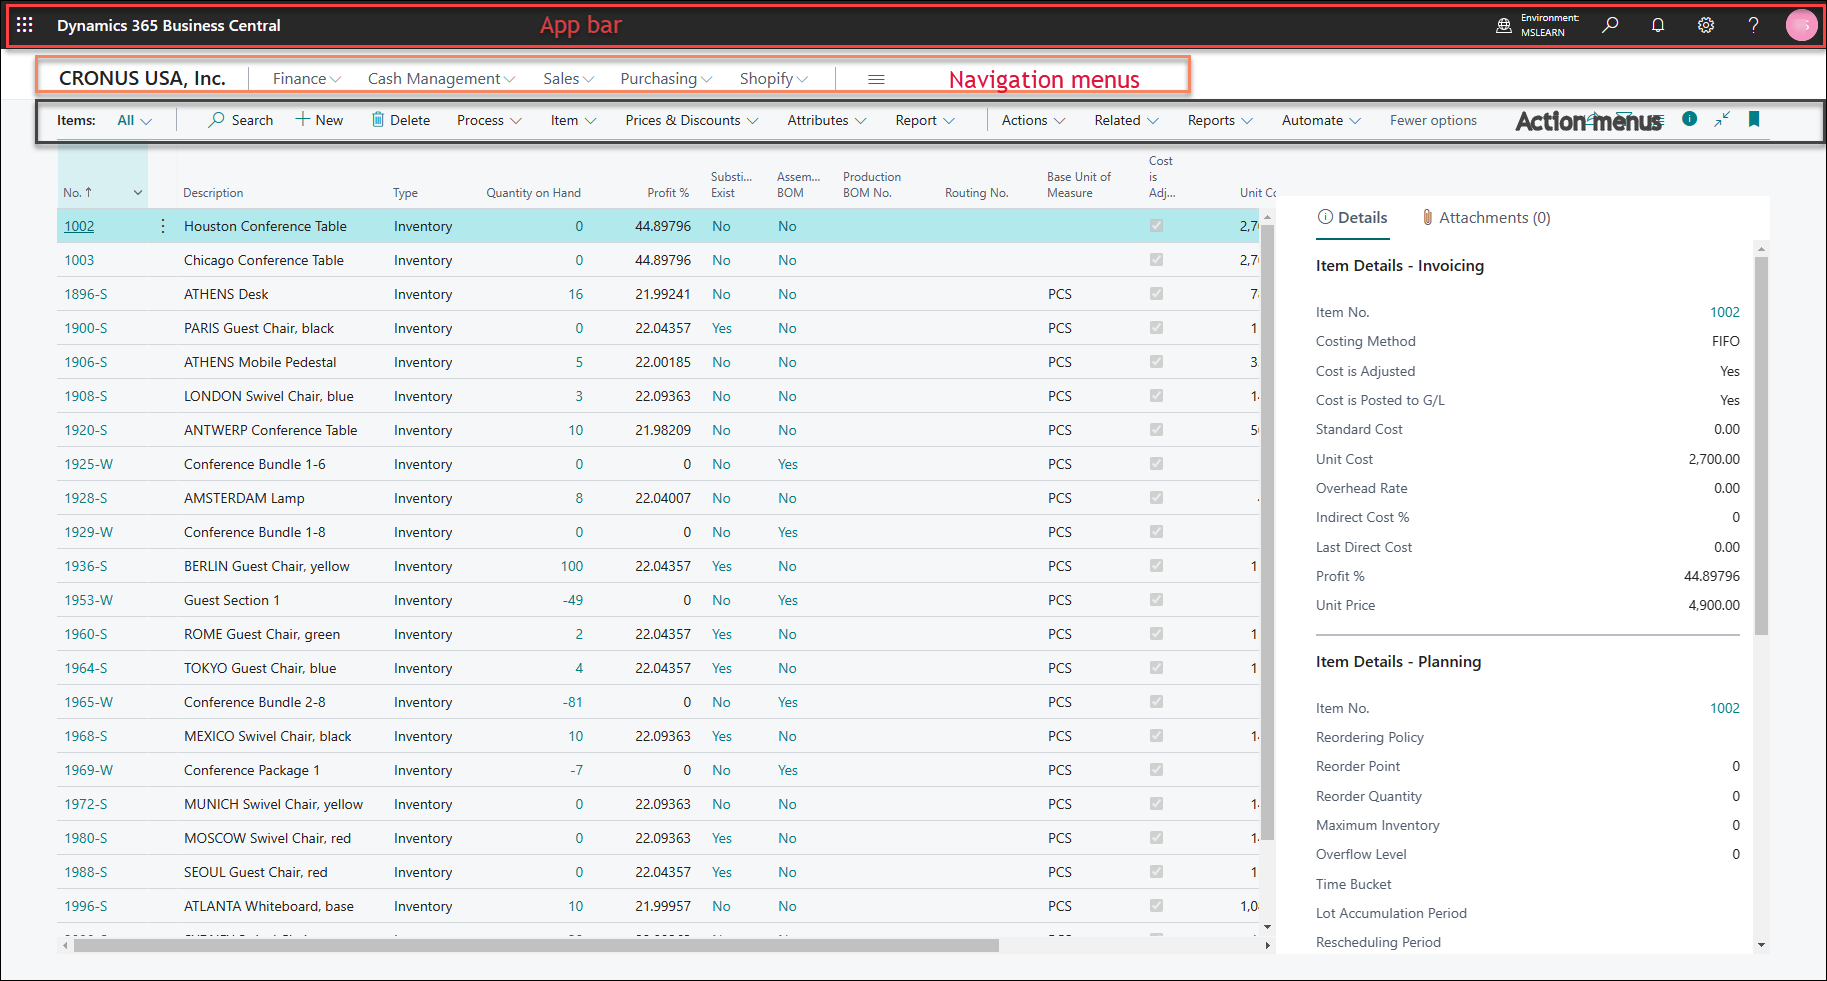Screen dimensions: 1827x981
Task: Open the Purchasing navigation menu
Action: pos(666,79)
